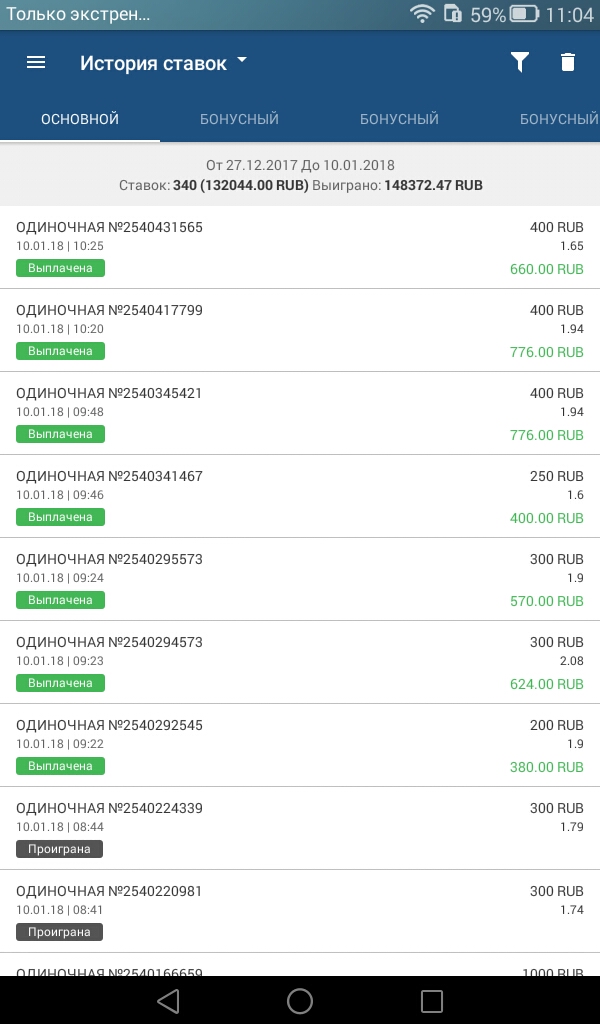This screenshot has height=1024, width=600.
Task: Switch to the ОСНОВНОЙ tab
Action: click(80, 119)
